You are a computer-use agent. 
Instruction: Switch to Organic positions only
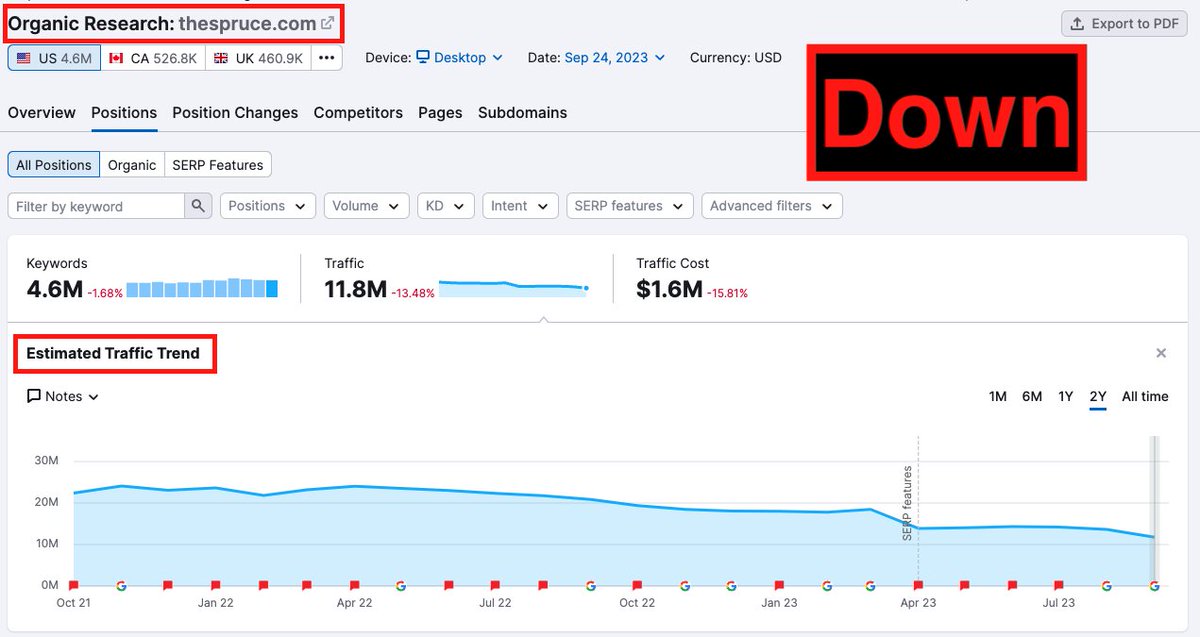[x=132, y=165]
